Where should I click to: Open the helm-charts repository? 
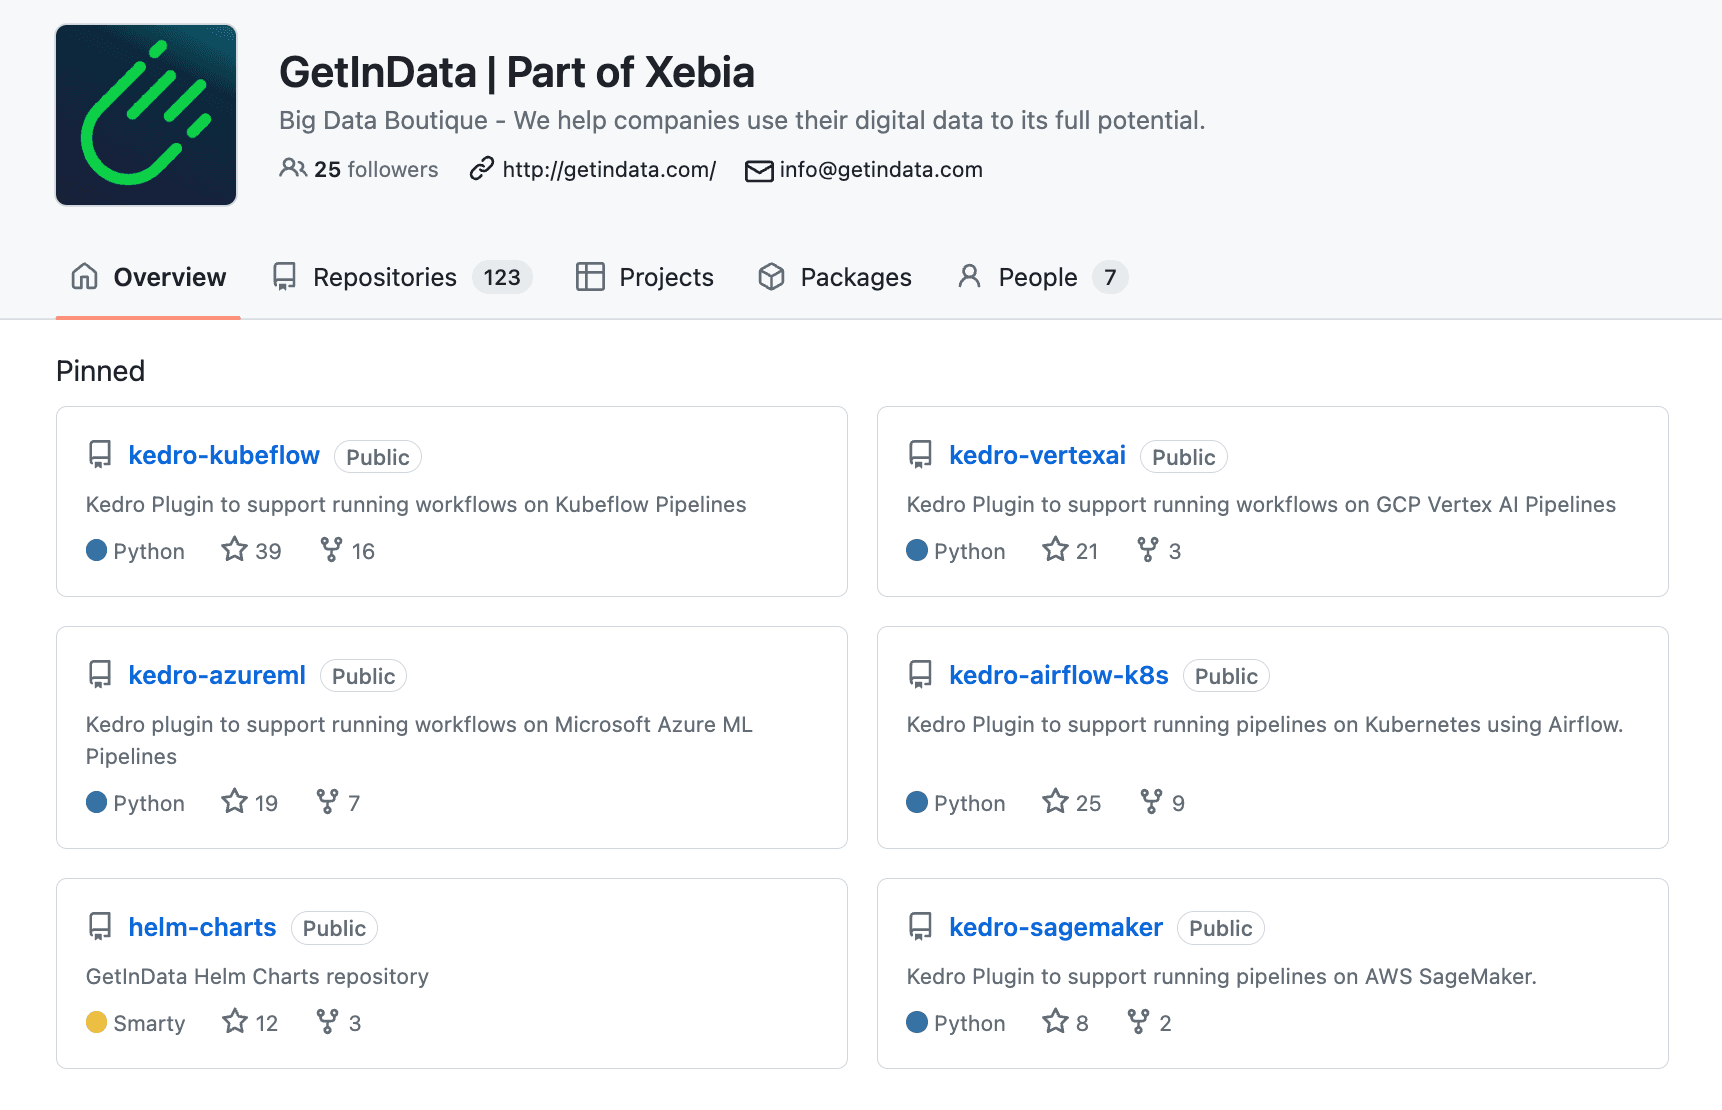click(x=202, y=927)
